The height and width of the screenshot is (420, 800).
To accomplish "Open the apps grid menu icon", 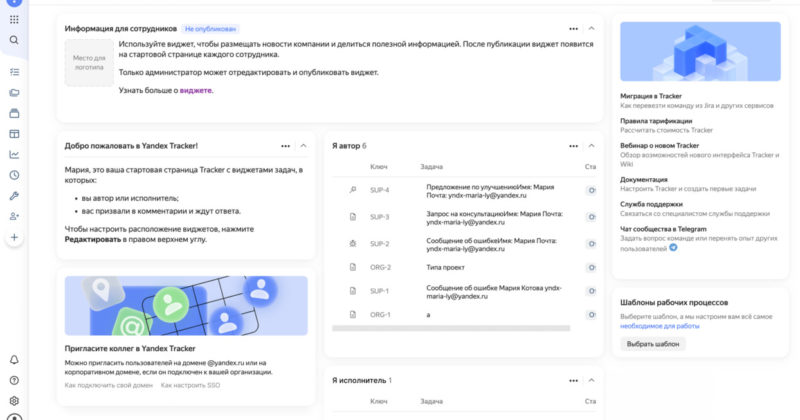I will pyautogui.click(x=14, y=19).
